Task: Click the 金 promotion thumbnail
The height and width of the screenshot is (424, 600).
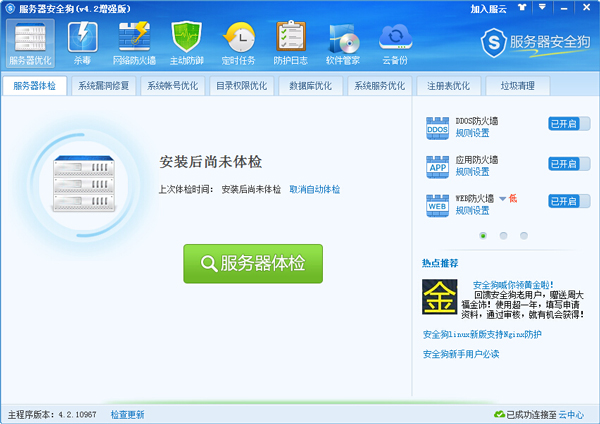Action: [x=440, y=297]
